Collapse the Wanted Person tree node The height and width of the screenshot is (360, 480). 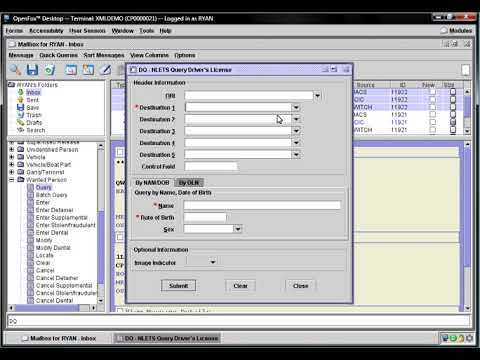click(12, 180)
